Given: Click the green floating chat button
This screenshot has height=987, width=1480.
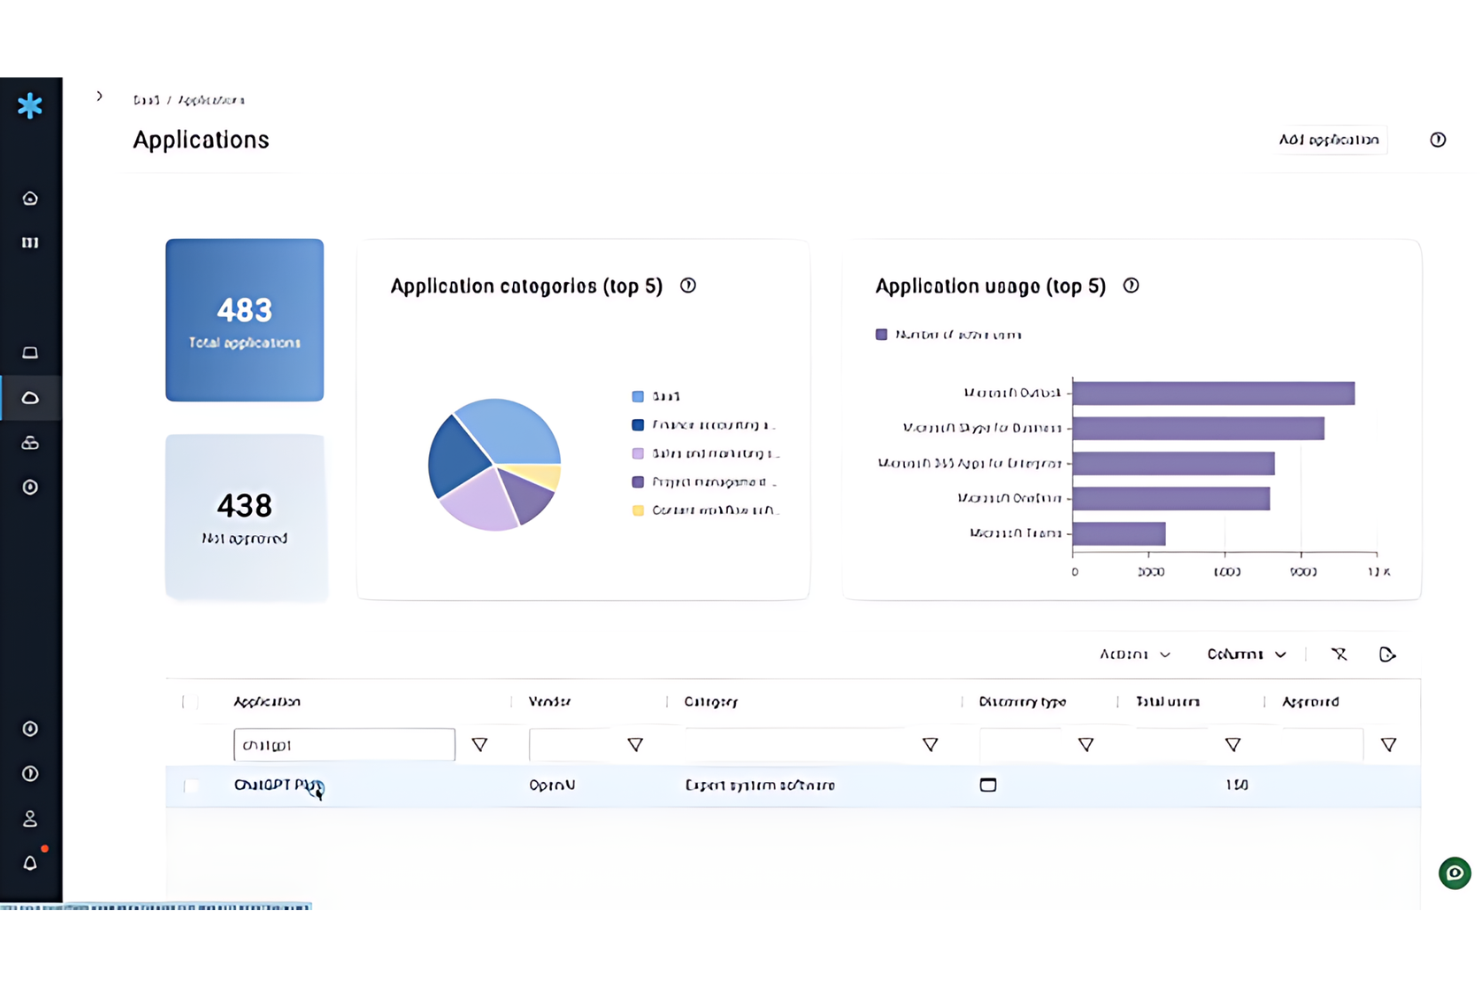Looking at the screenshot, I should point(1455,873).
